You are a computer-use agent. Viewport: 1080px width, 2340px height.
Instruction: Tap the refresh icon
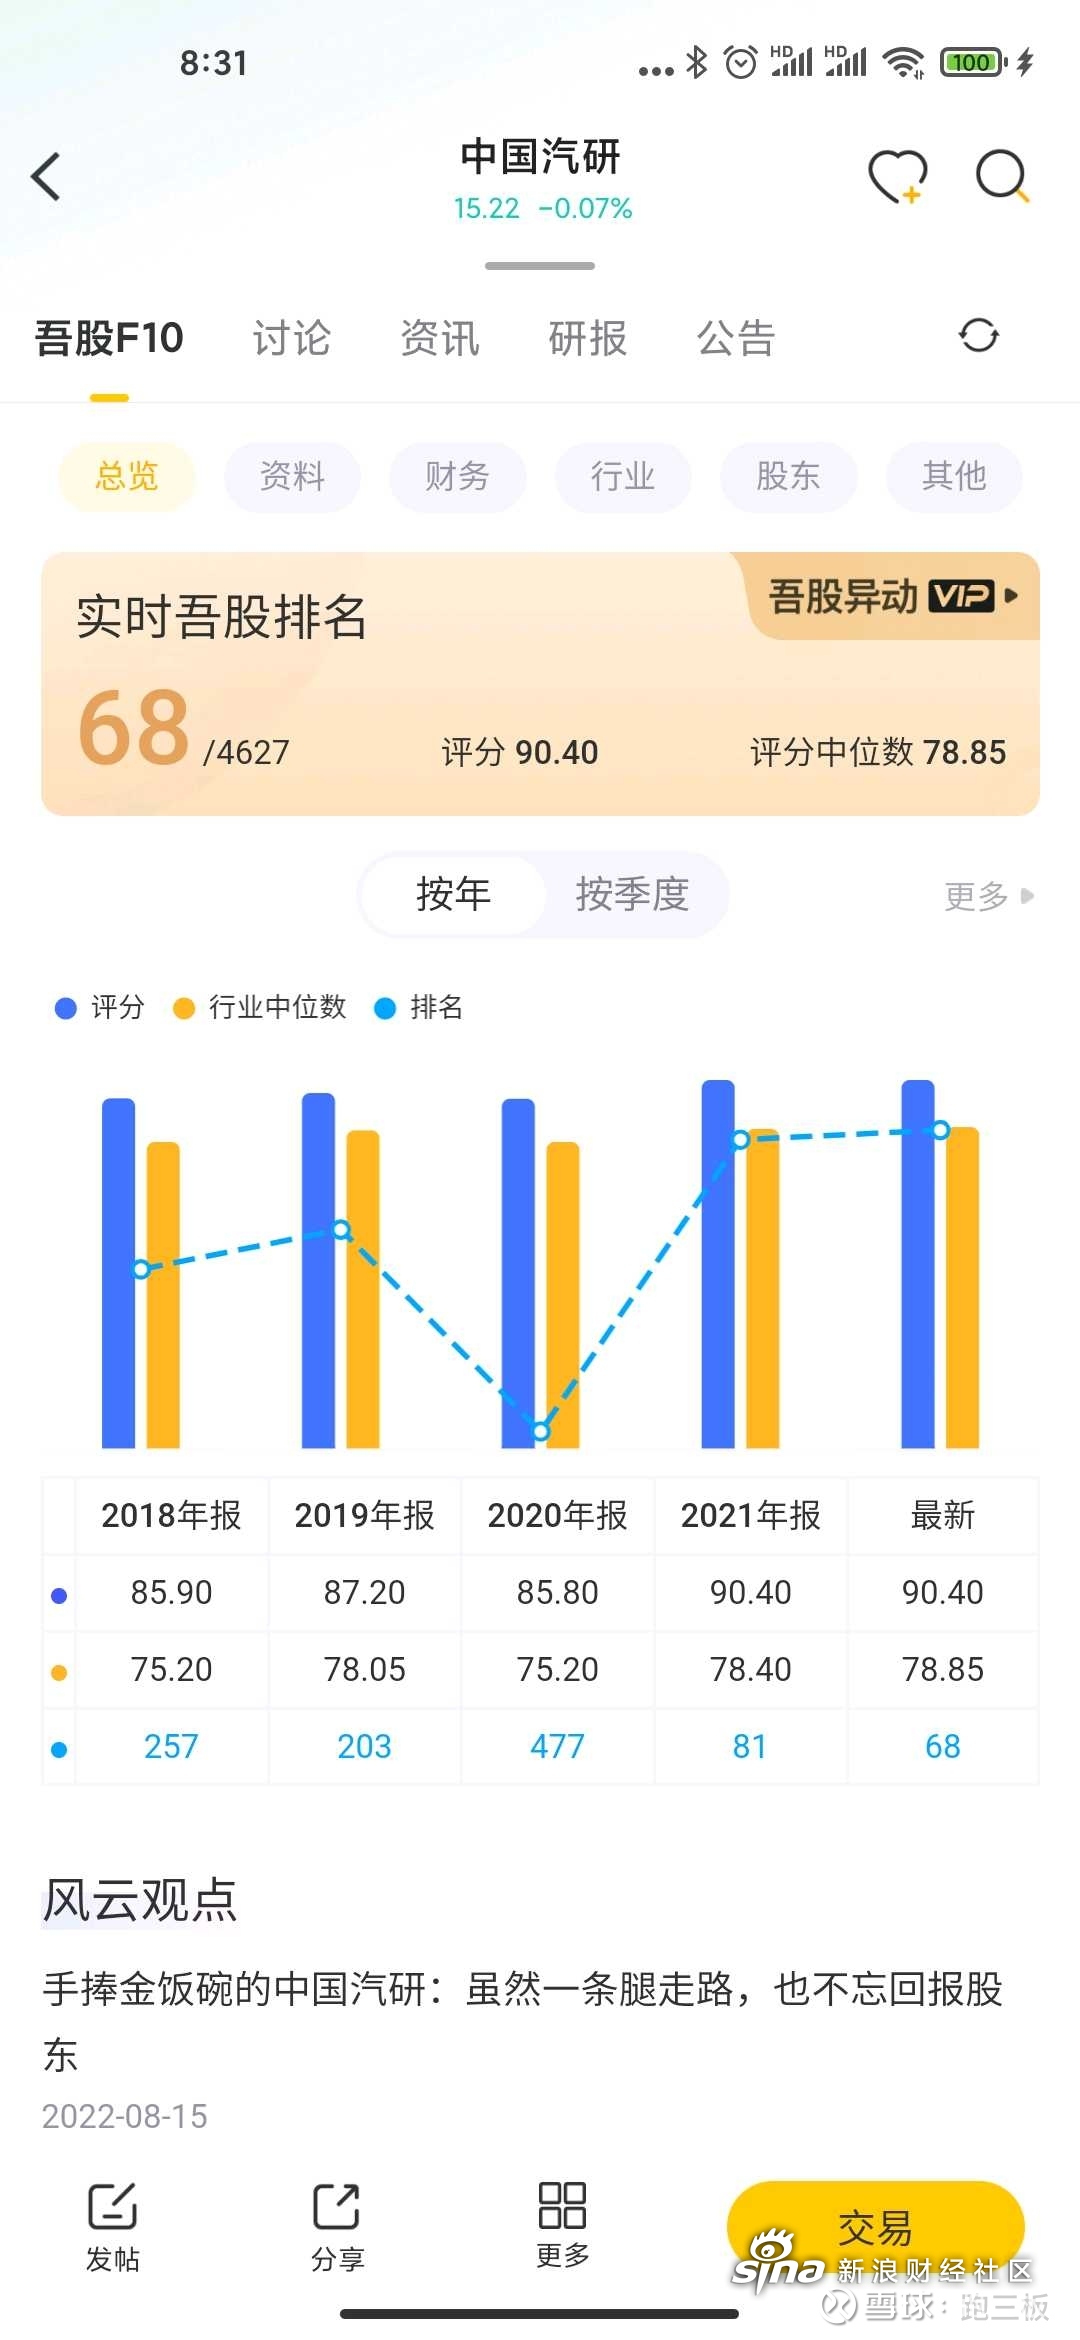click(978, 336)
